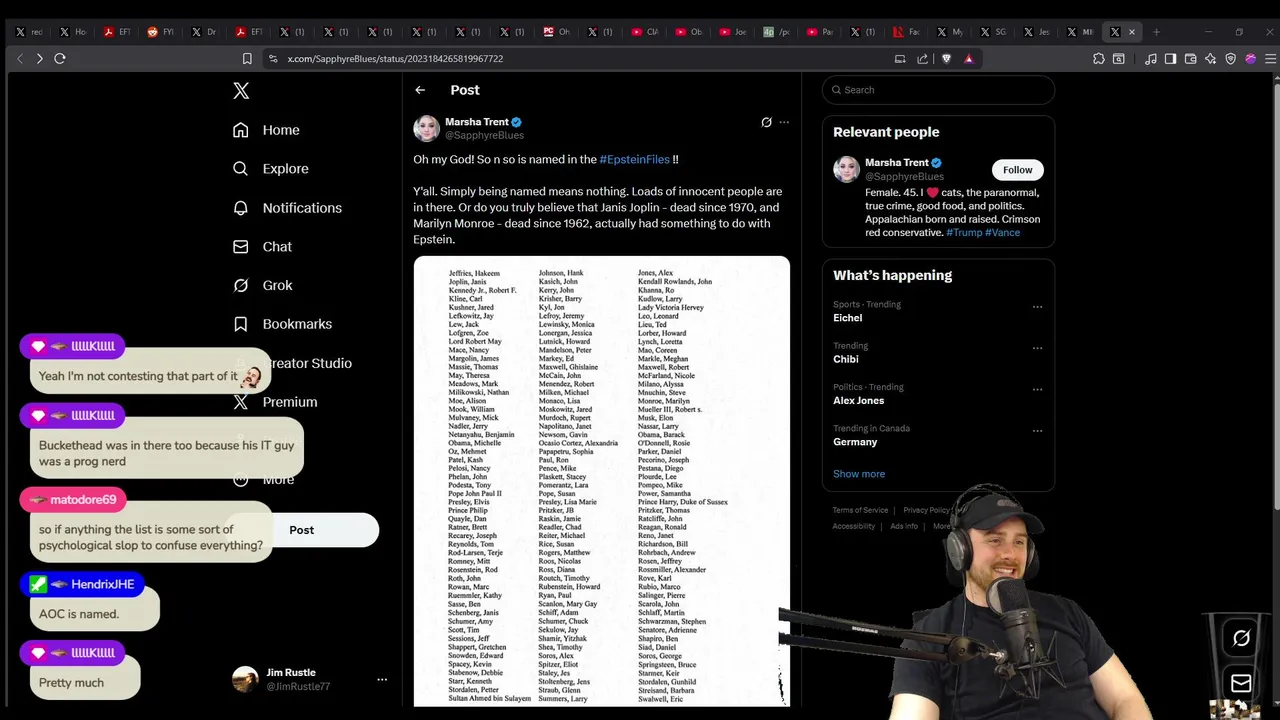Open the floating Messages envelope button
Image resolution: width=1280 pixels, height=720 pixels.
click(1241, 684)
